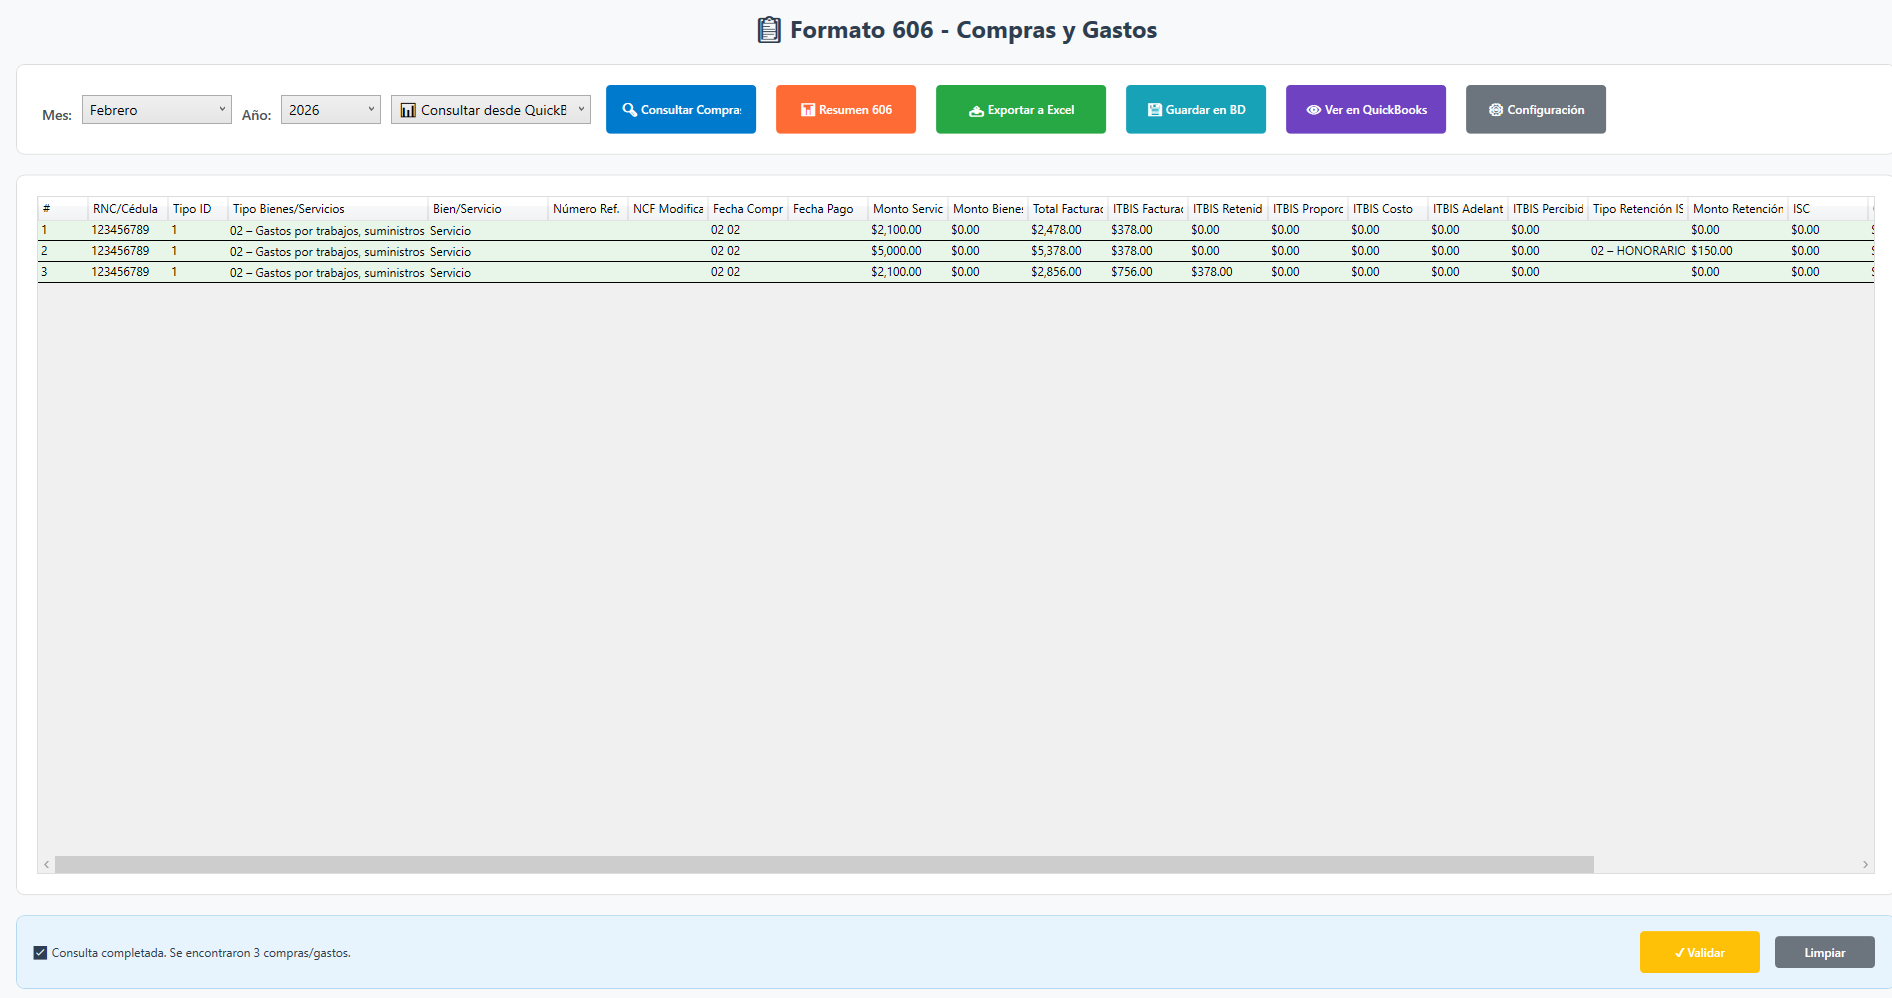Toggle the Consulta completada checkbox
This screenshot has width=1892, height=998.
pos(40,953)
